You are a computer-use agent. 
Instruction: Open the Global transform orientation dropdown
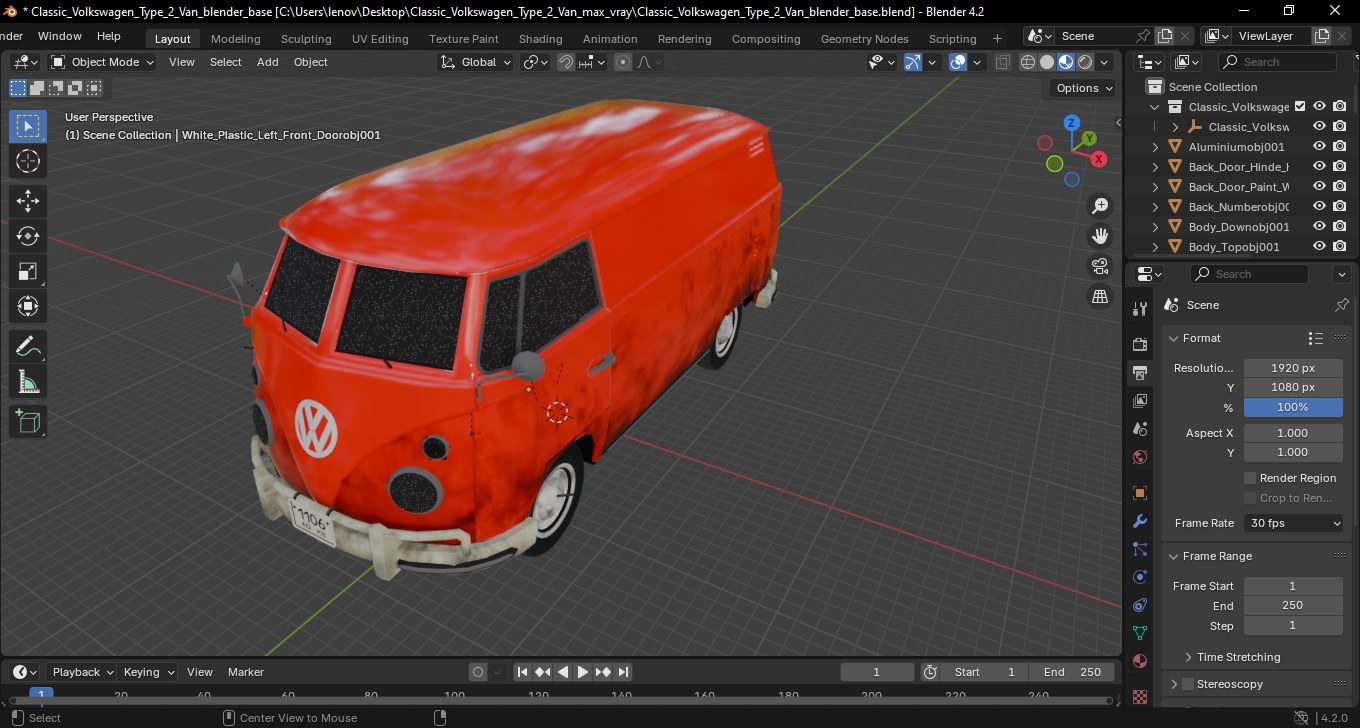pos(476,62)
